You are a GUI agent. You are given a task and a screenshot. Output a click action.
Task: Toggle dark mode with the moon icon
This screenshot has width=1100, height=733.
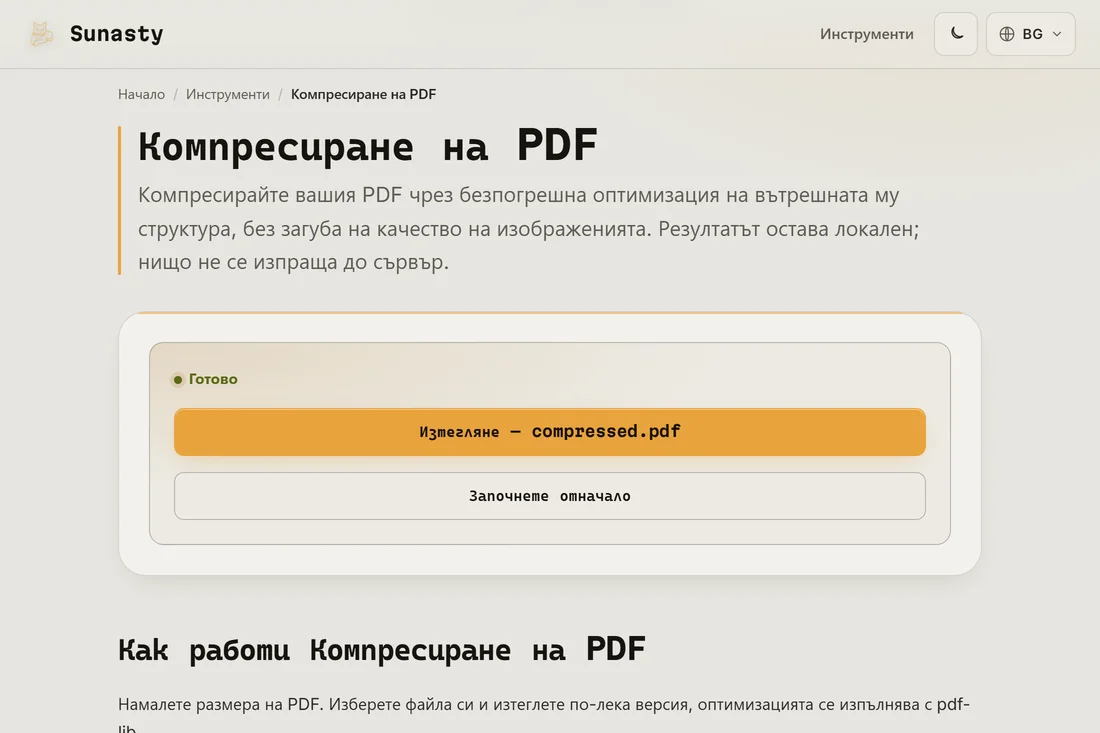click(x=955, y=34)
